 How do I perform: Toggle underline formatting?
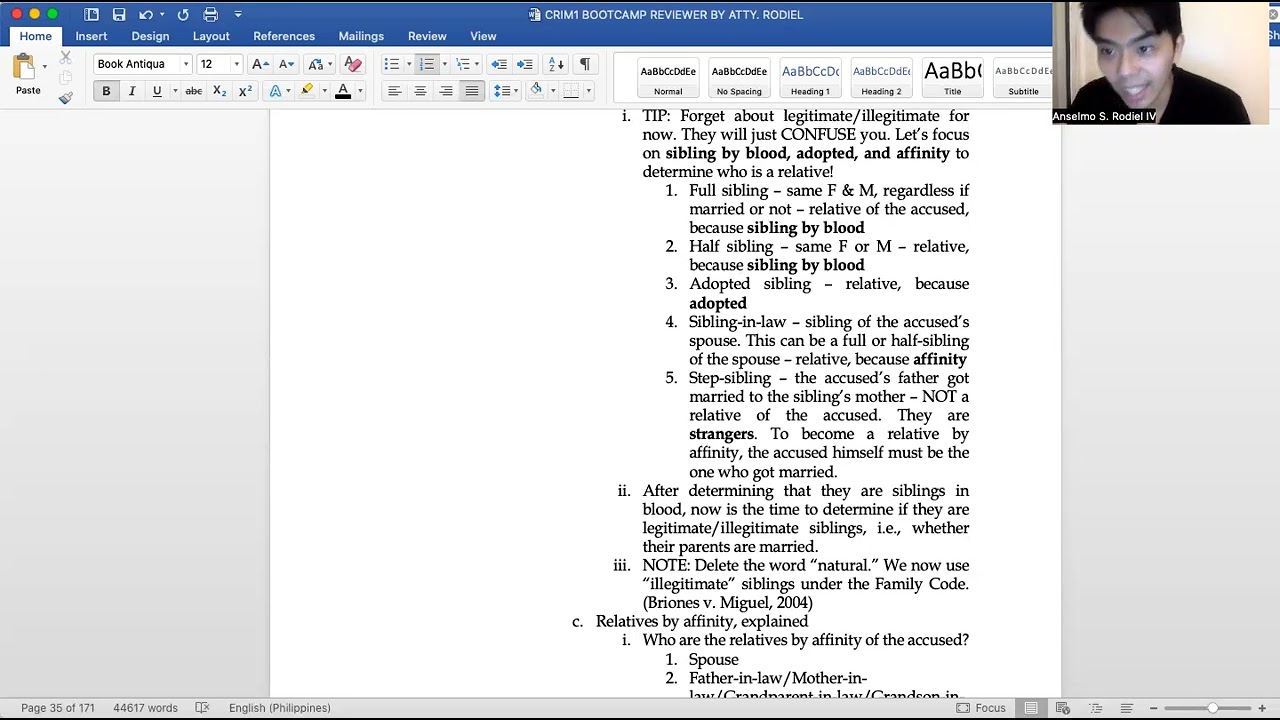click(157, 91)
